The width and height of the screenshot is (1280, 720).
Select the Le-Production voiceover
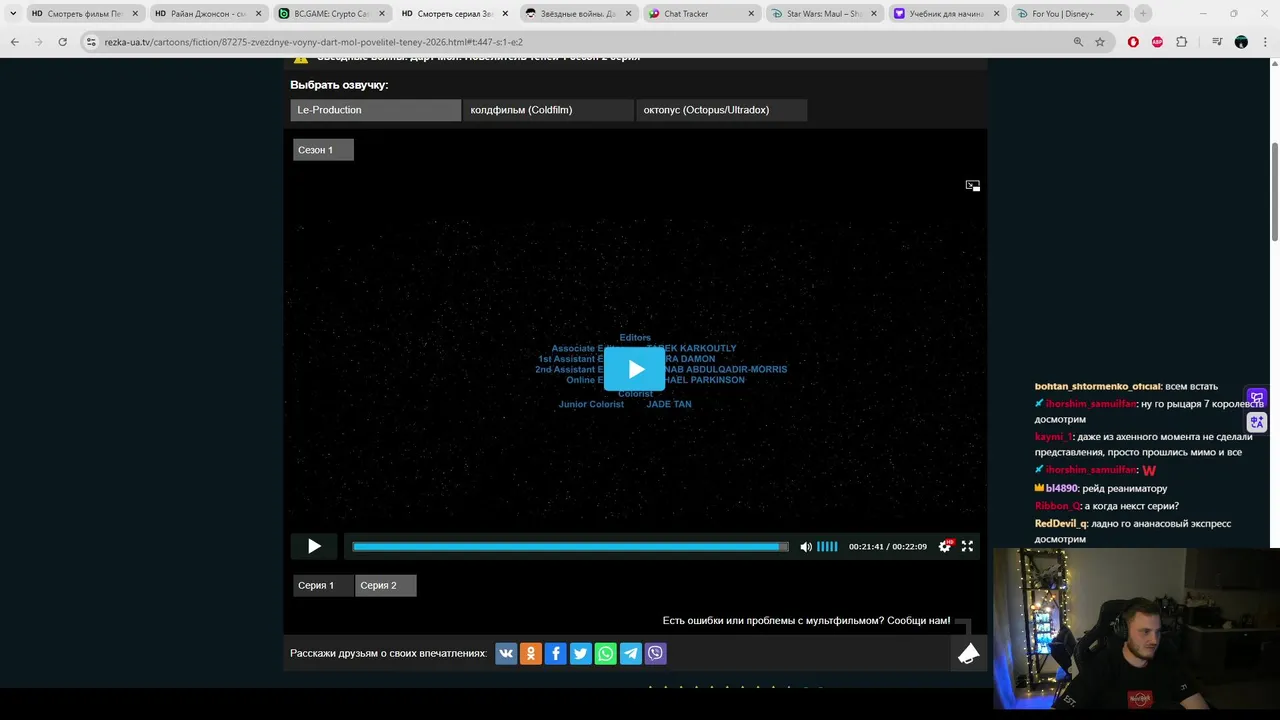375,110
